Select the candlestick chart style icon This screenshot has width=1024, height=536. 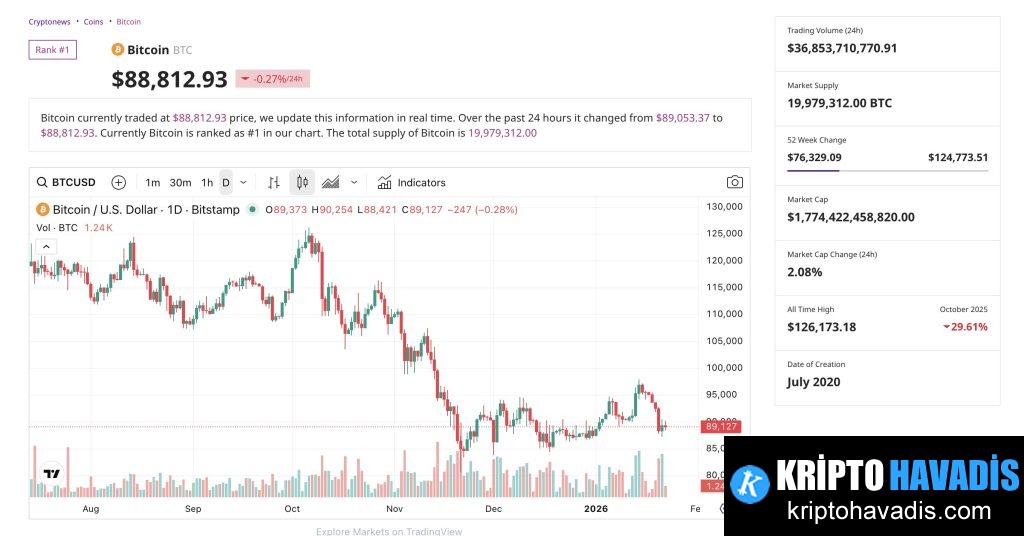pyautogui.click(x=302, y=182)
